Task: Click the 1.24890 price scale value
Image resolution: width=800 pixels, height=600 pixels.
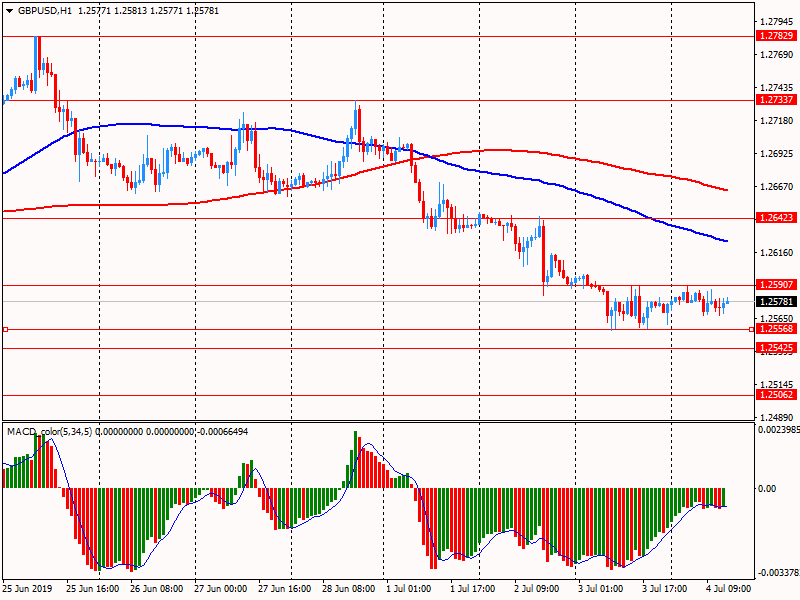Action: click(x=777, y=417)
